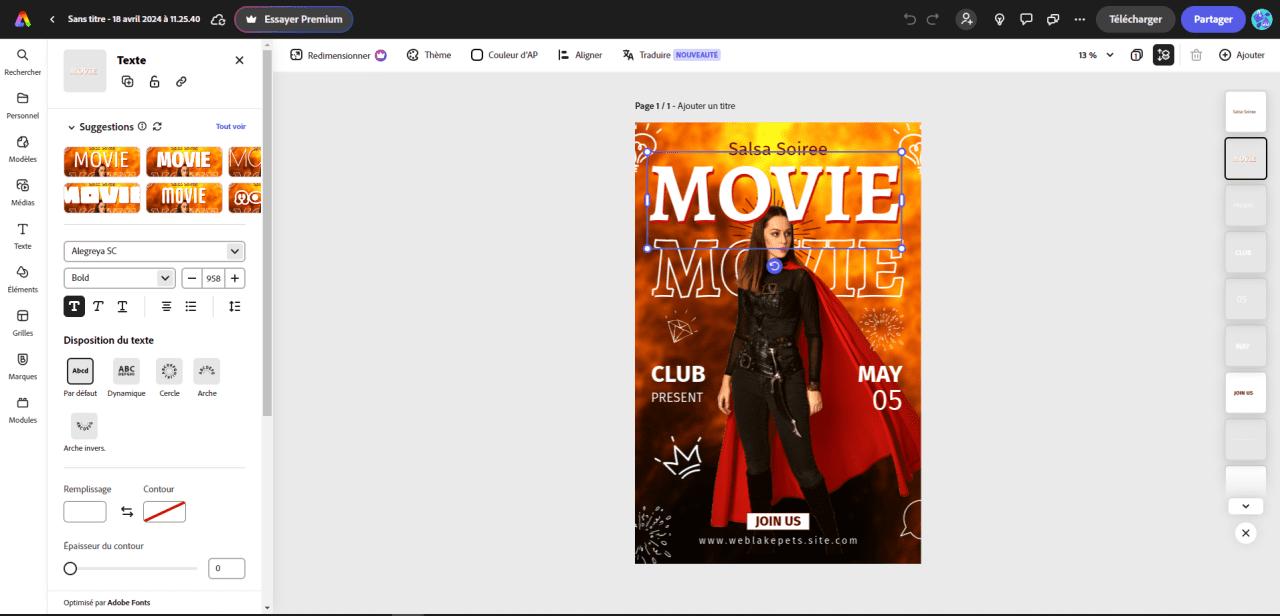This screenshot has height=616, width=1280.
Task: Open the Thème menu
Action: pyautogui.click(x=429, y=55)
